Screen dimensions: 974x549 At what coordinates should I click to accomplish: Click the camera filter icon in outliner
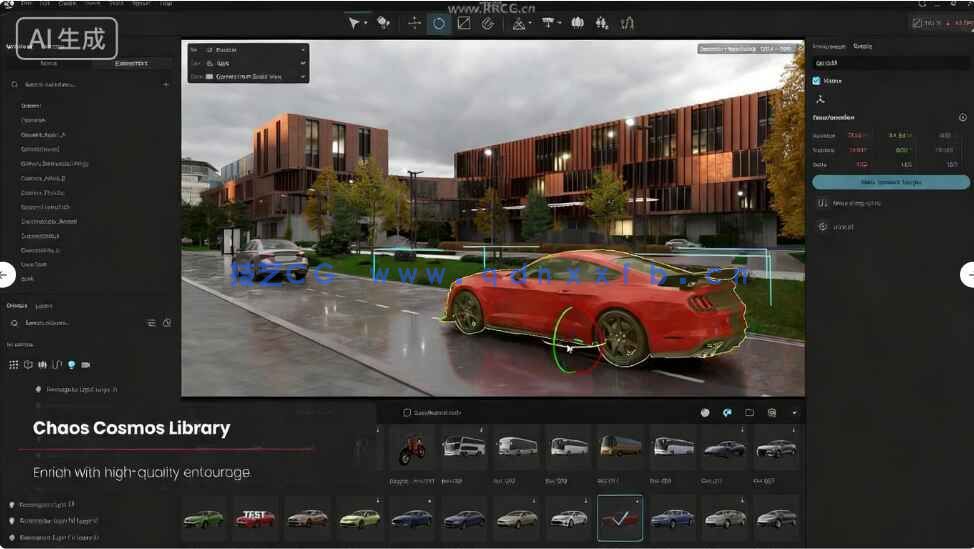tap(85, 365)
